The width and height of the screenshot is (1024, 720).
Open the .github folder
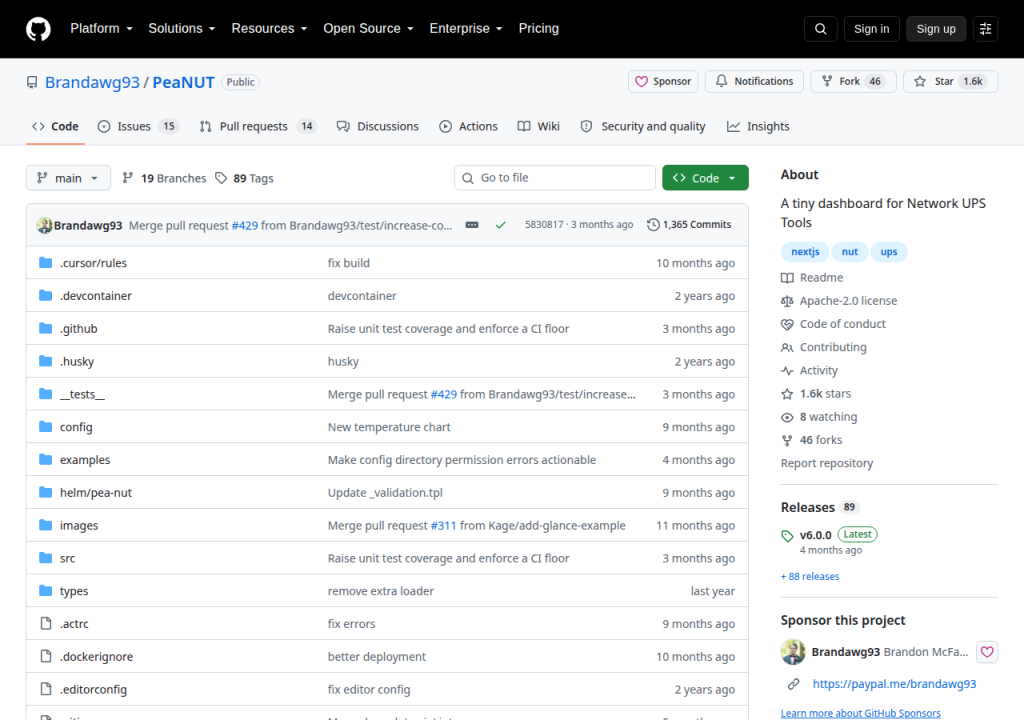pos(78,329)
